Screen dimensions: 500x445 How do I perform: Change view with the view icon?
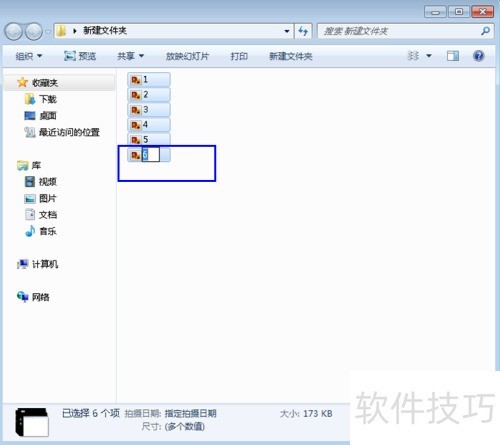413,56
